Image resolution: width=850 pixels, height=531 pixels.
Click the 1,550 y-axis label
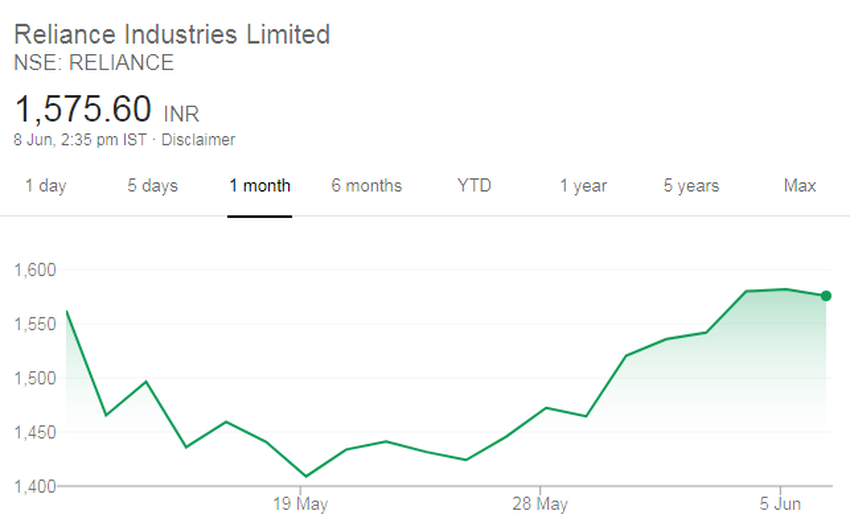click(x=35, y=324)
